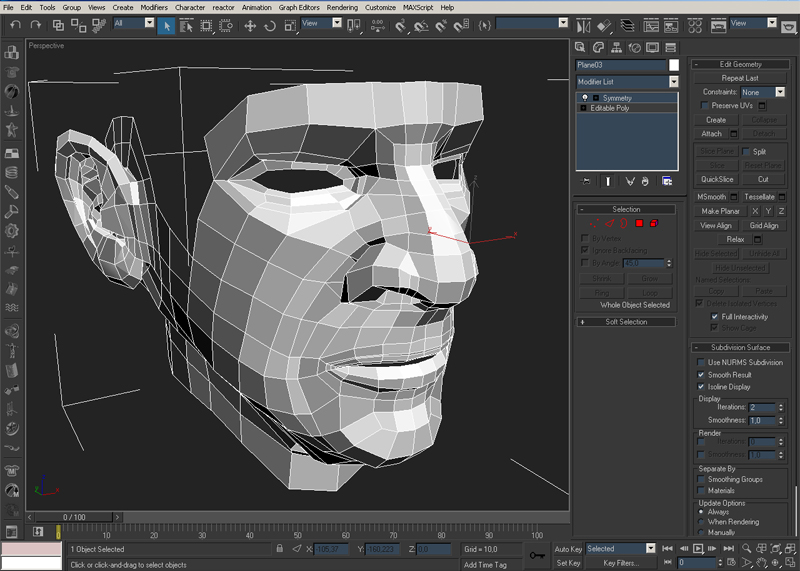This screenshot has width=800, height=571.
Task: Select Edge sub-object level icon
Action: [x=610, y=224]
